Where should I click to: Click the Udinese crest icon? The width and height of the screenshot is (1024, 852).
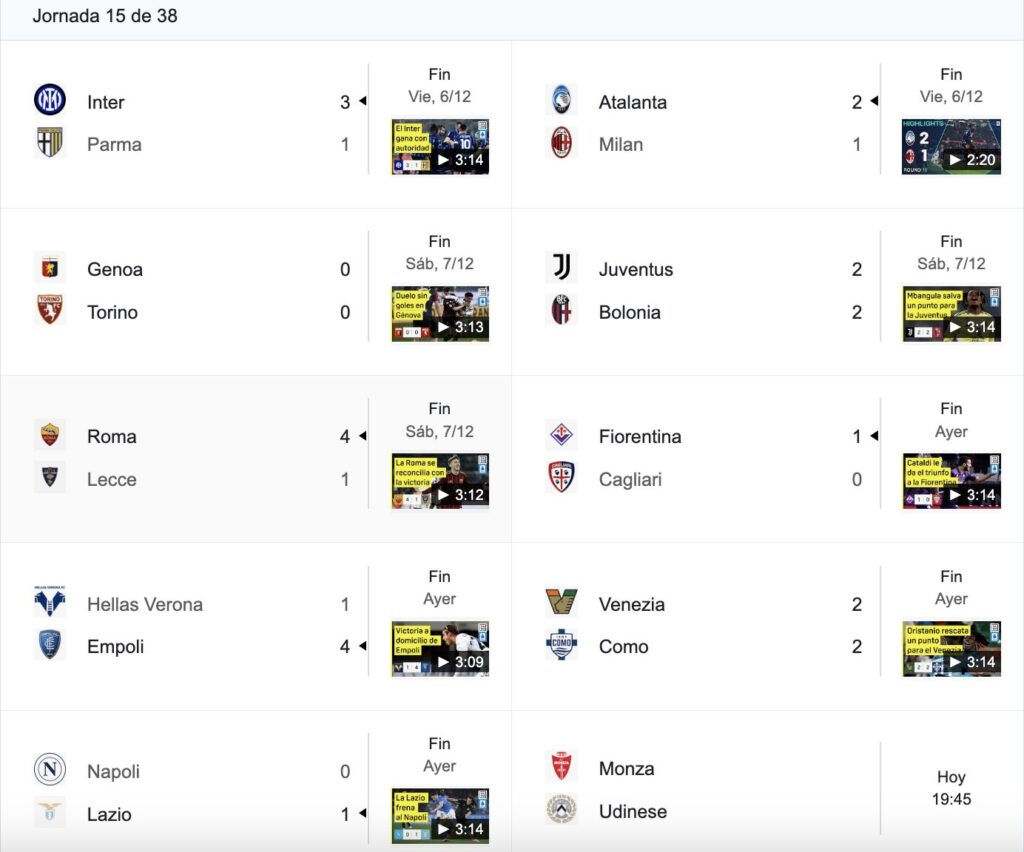pos(562,810)
